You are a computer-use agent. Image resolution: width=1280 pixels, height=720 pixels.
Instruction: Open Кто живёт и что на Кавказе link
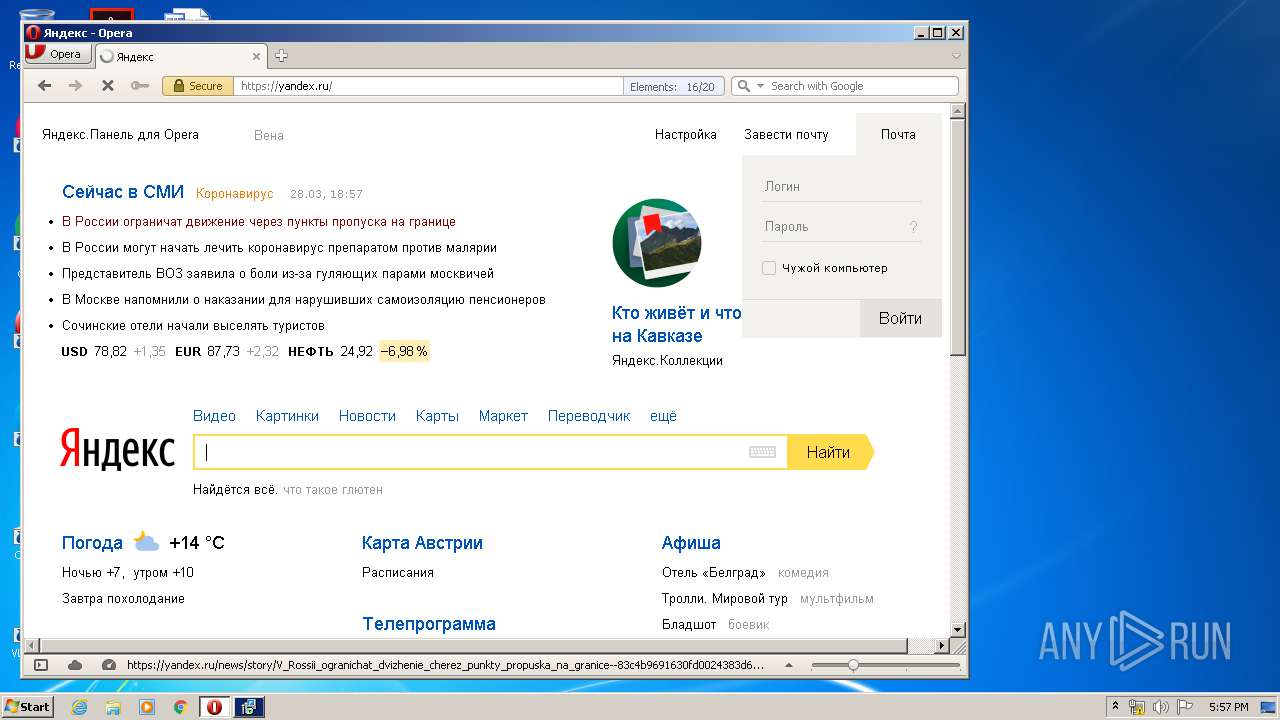pyautogui.click(x=677, y=324)
